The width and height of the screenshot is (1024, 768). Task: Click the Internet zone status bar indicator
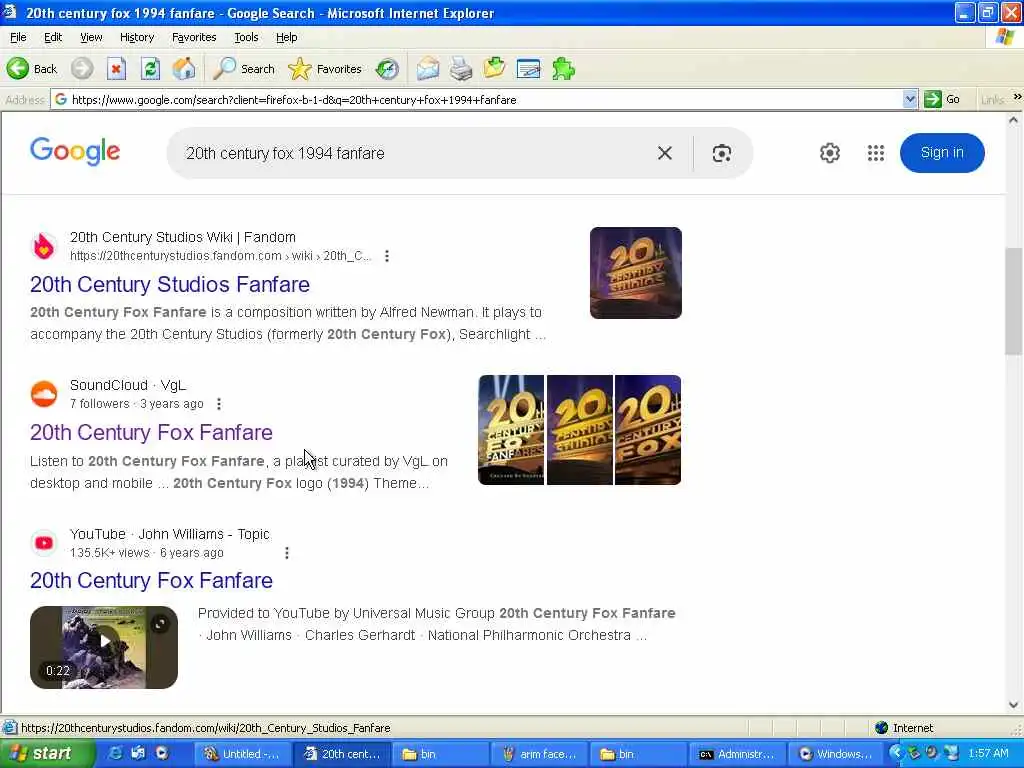click(904, 728)
